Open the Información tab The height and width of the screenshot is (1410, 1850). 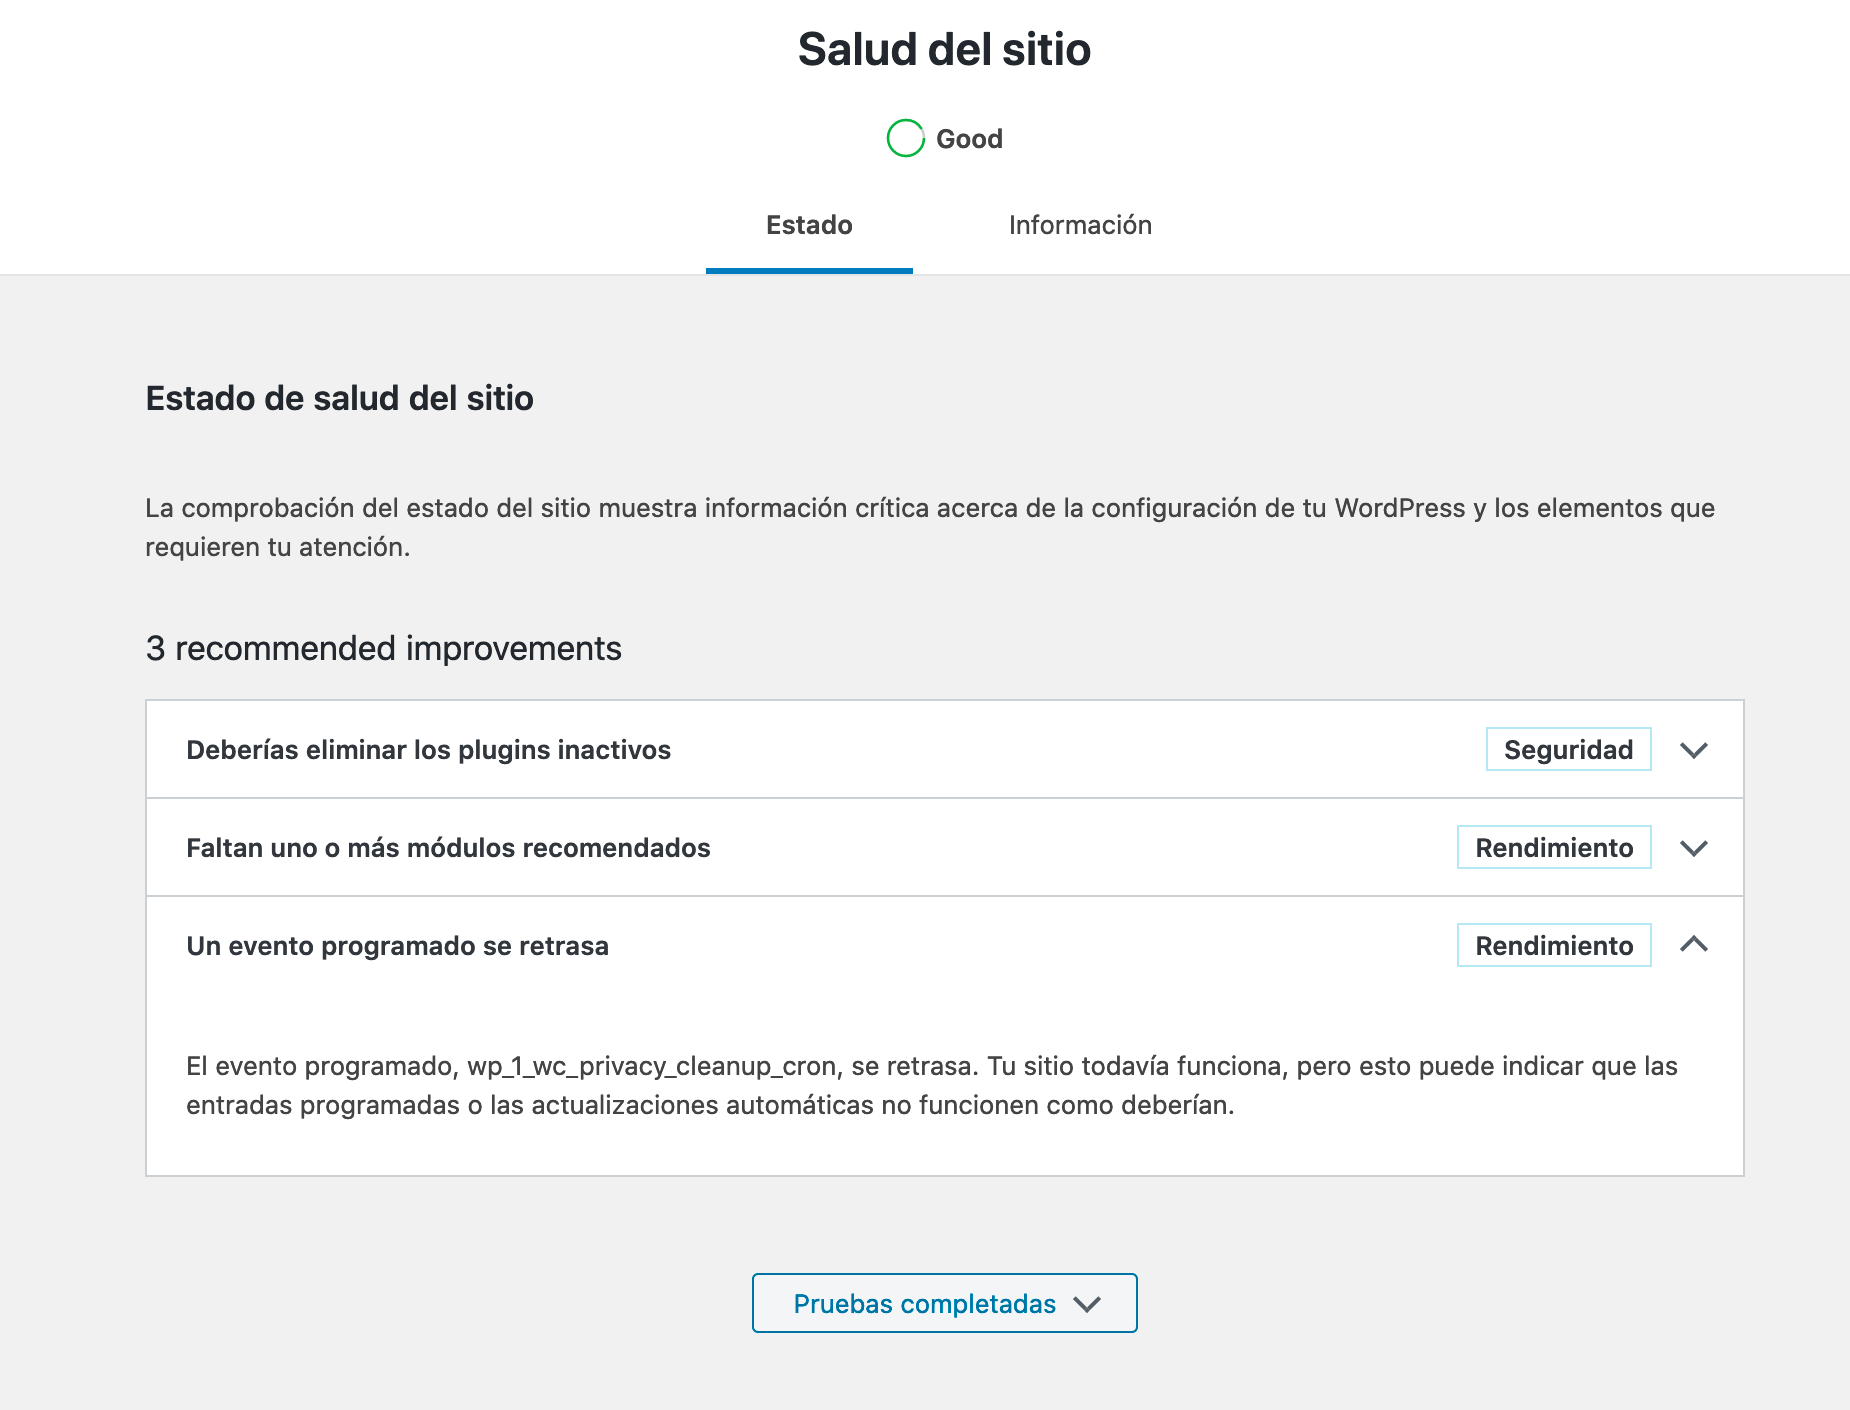(1080, 225)
